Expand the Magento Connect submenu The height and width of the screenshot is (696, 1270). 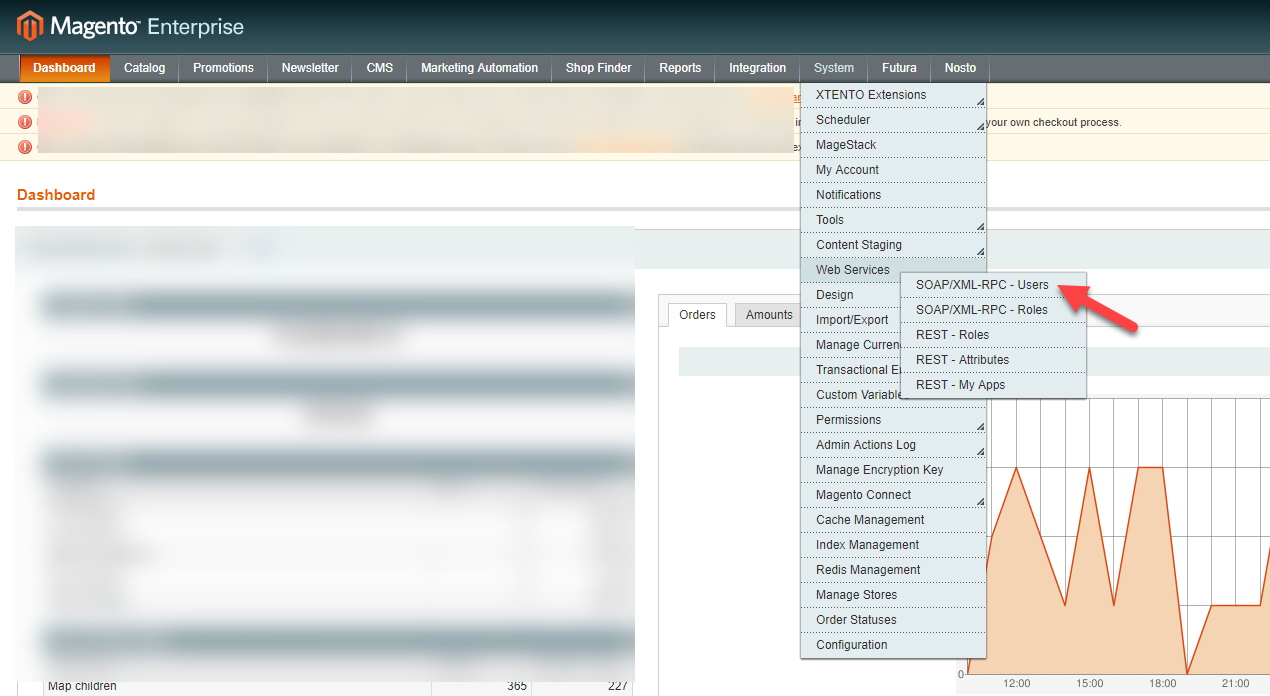pyautogui.click(x=894, y=495)
